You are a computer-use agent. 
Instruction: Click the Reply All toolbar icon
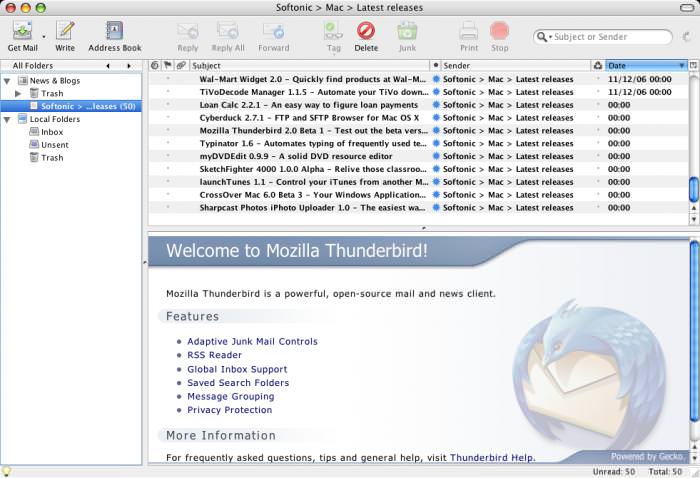228,31
